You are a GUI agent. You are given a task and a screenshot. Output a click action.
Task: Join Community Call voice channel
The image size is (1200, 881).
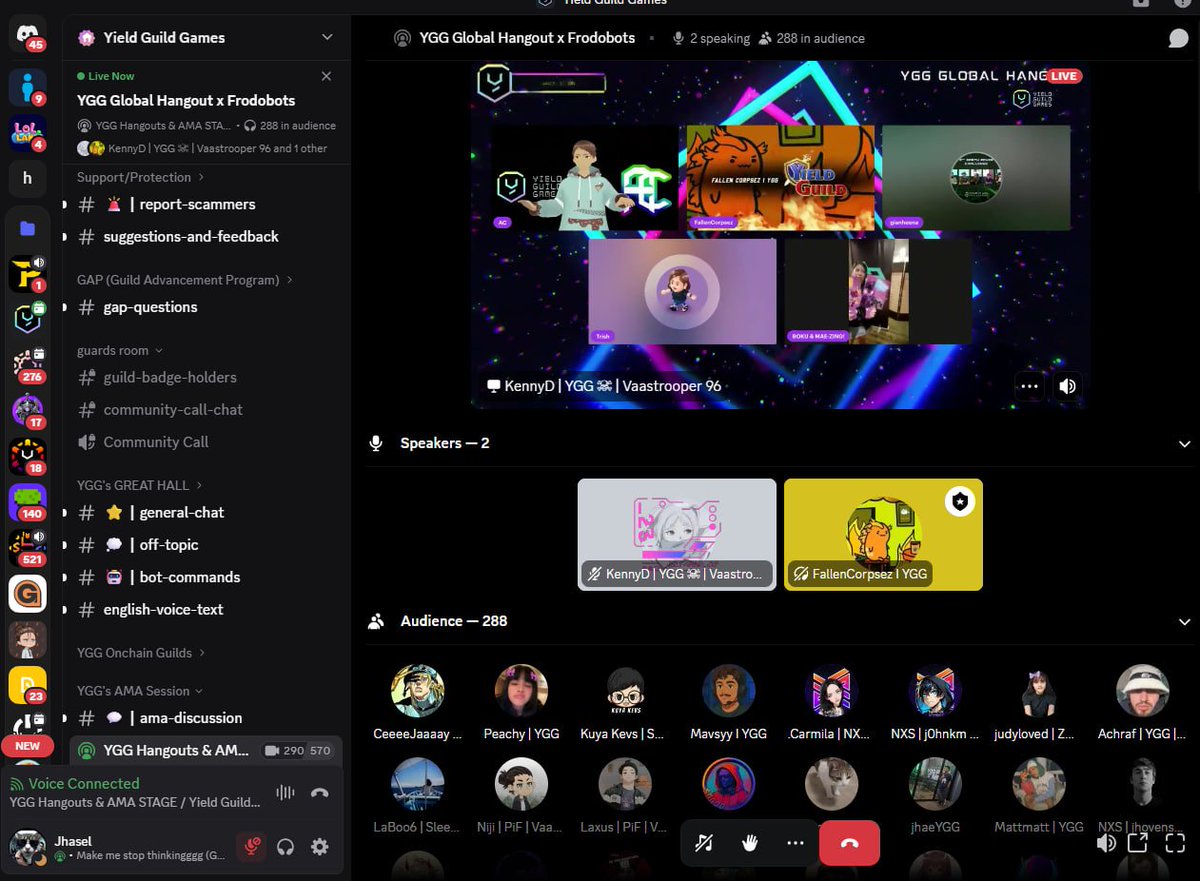click(206, 442)
